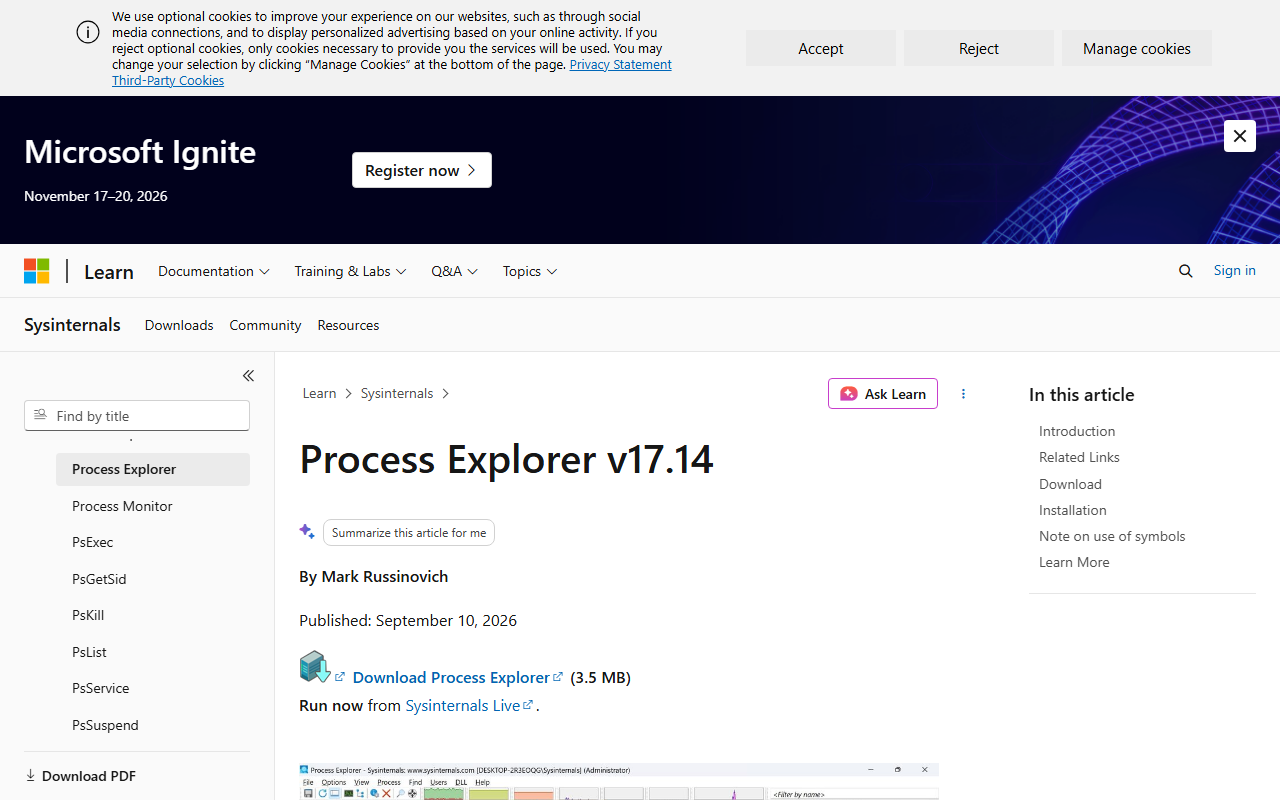Click the Process Explorer download box icon
The width and height of the screenshot is (1280, 800).
click(315, 667)
